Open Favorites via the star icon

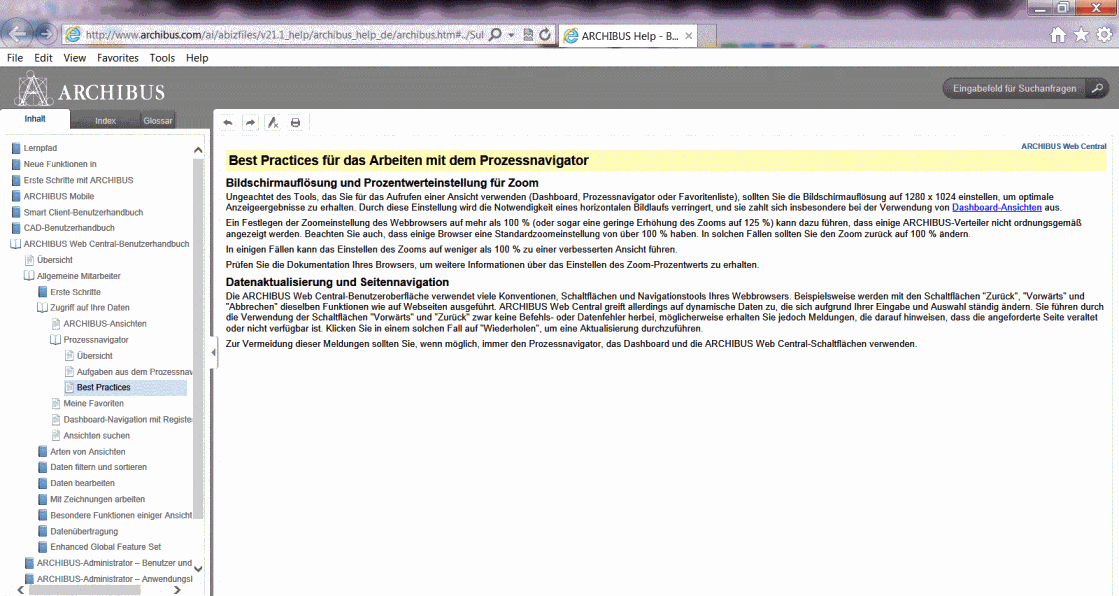point(1081,34)
